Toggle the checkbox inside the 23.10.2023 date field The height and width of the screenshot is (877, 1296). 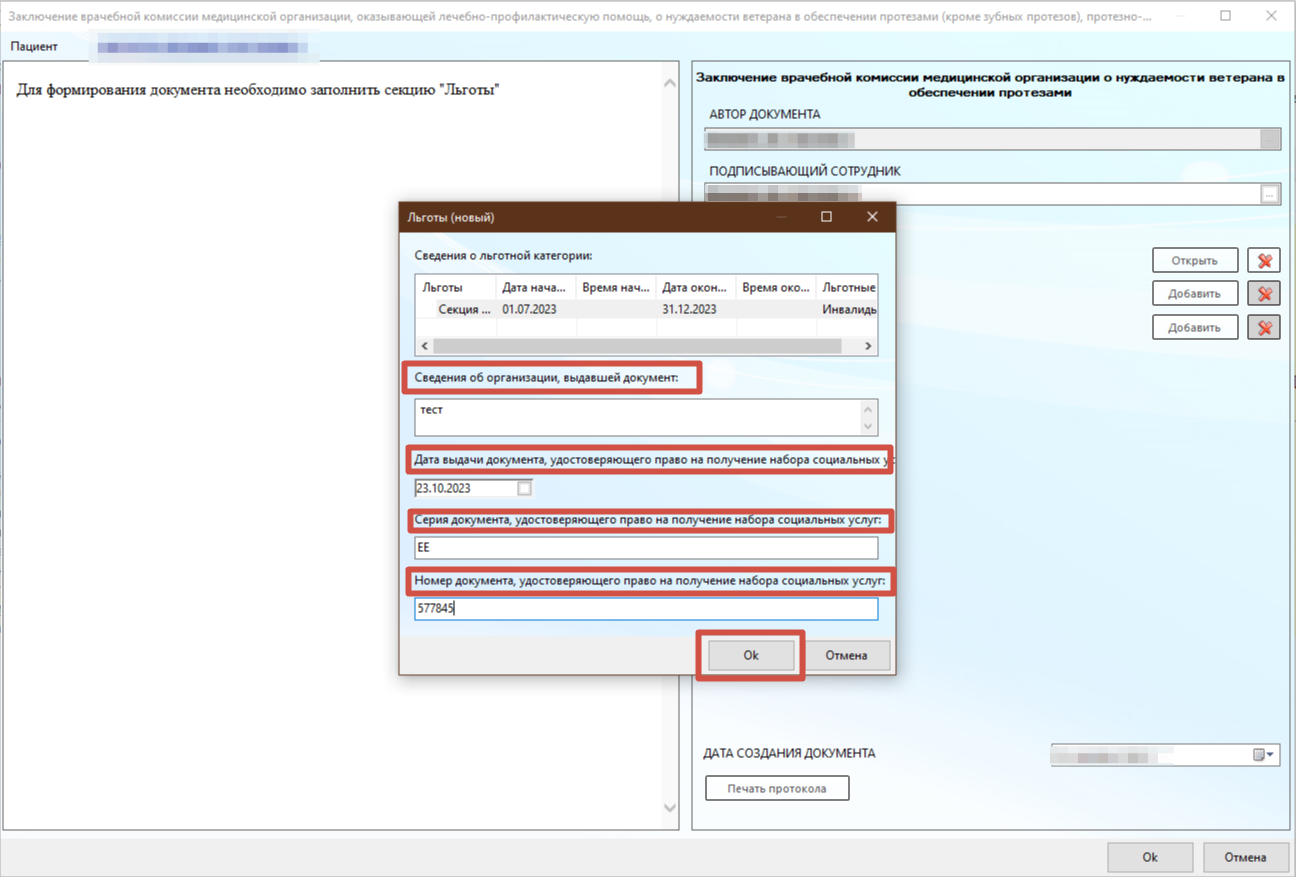[524, 489]
